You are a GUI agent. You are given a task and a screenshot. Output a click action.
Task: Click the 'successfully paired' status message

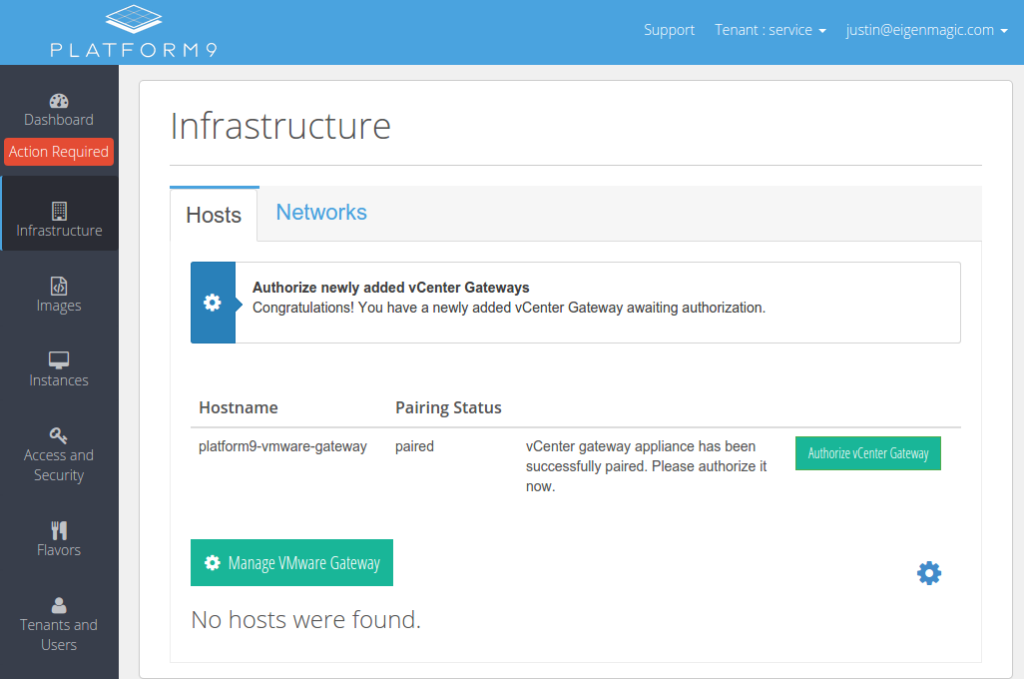pos(646,466)
